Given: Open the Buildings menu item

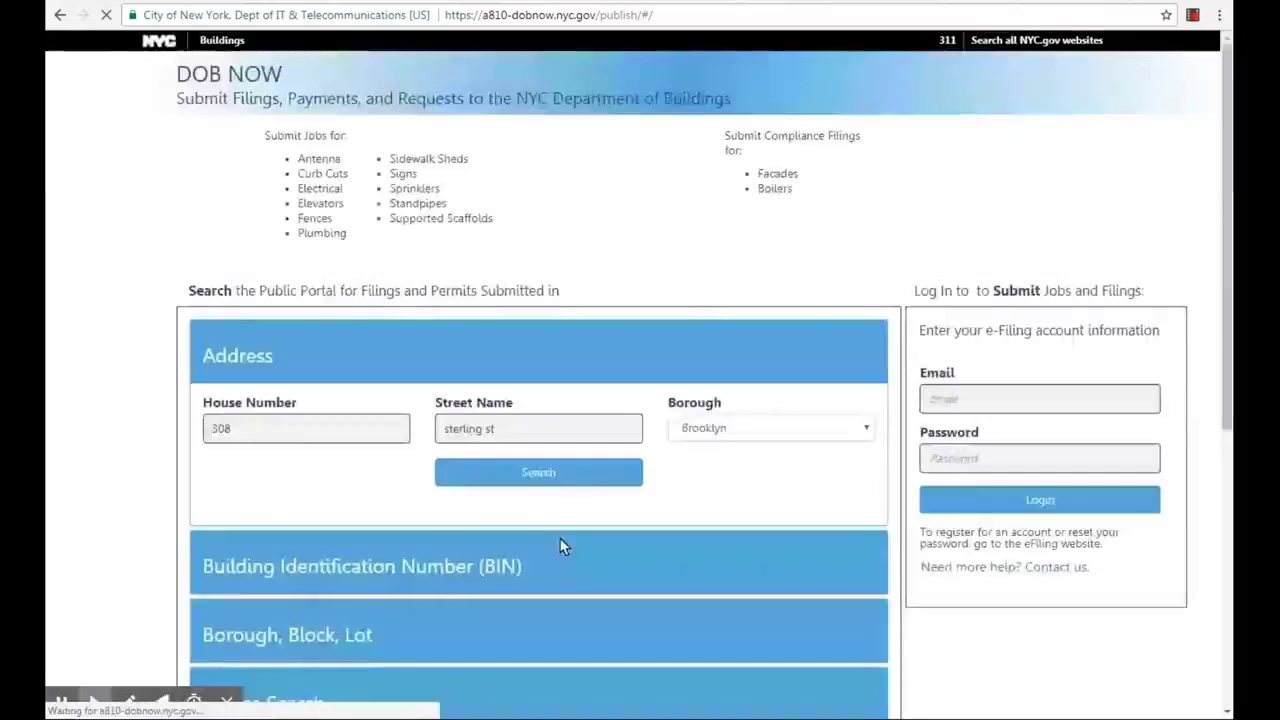Looking at the screenshot, I should coord(222,41).
